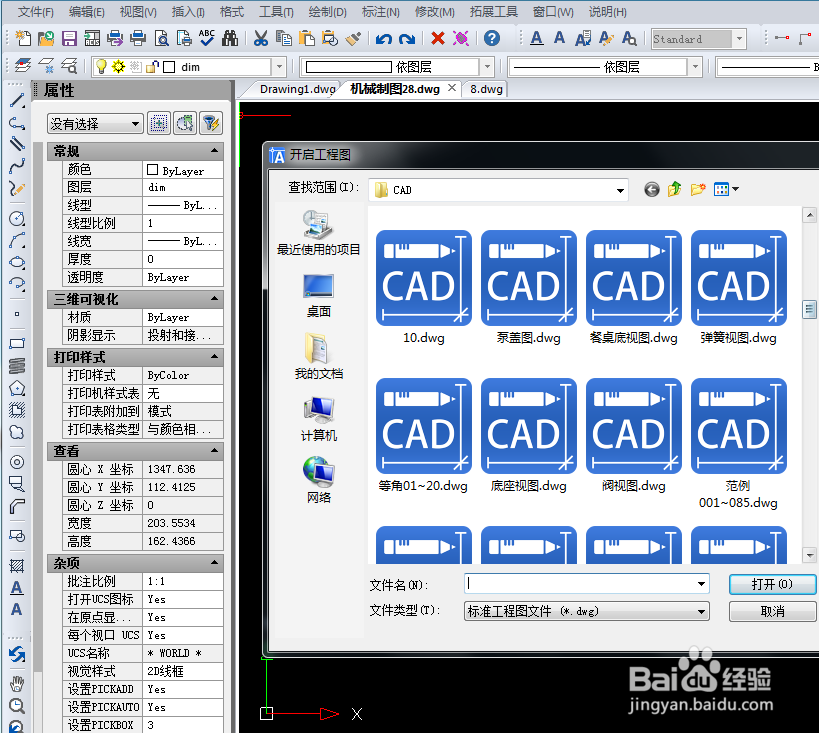
Task: Click the 文件名 input field
Action: [x=579, y=584]
